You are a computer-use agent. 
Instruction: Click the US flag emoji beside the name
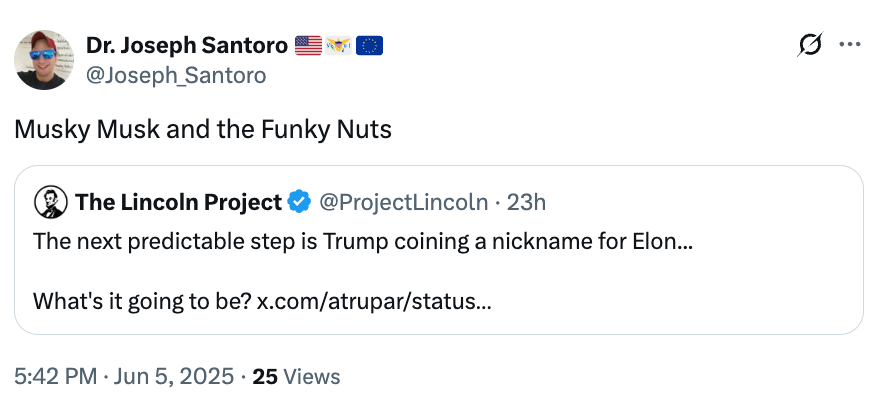click(x=309, y=45)
